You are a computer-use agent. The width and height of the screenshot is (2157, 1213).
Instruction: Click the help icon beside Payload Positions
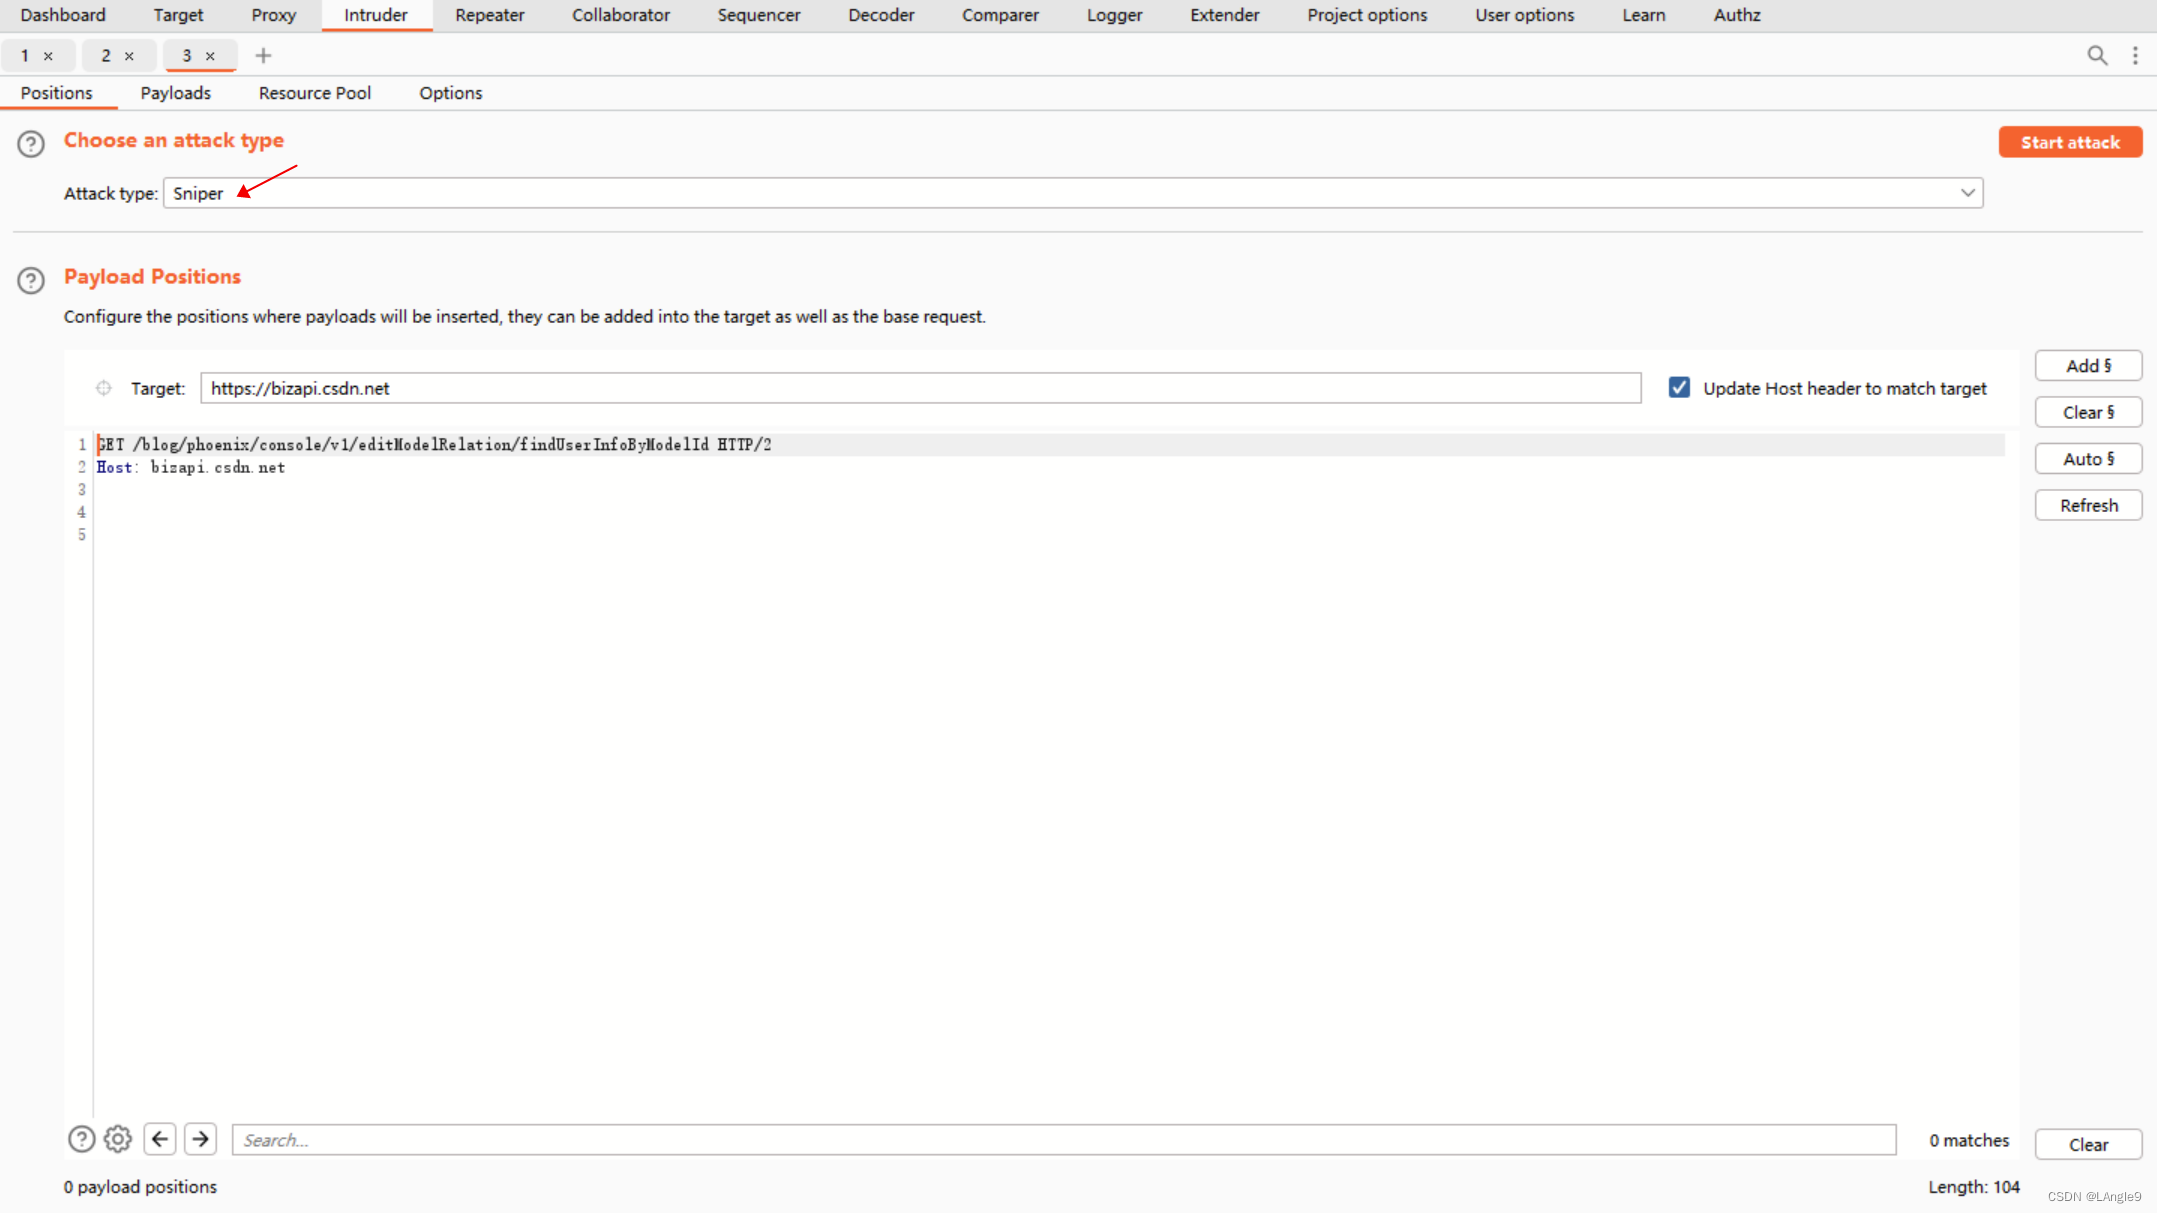31,280
